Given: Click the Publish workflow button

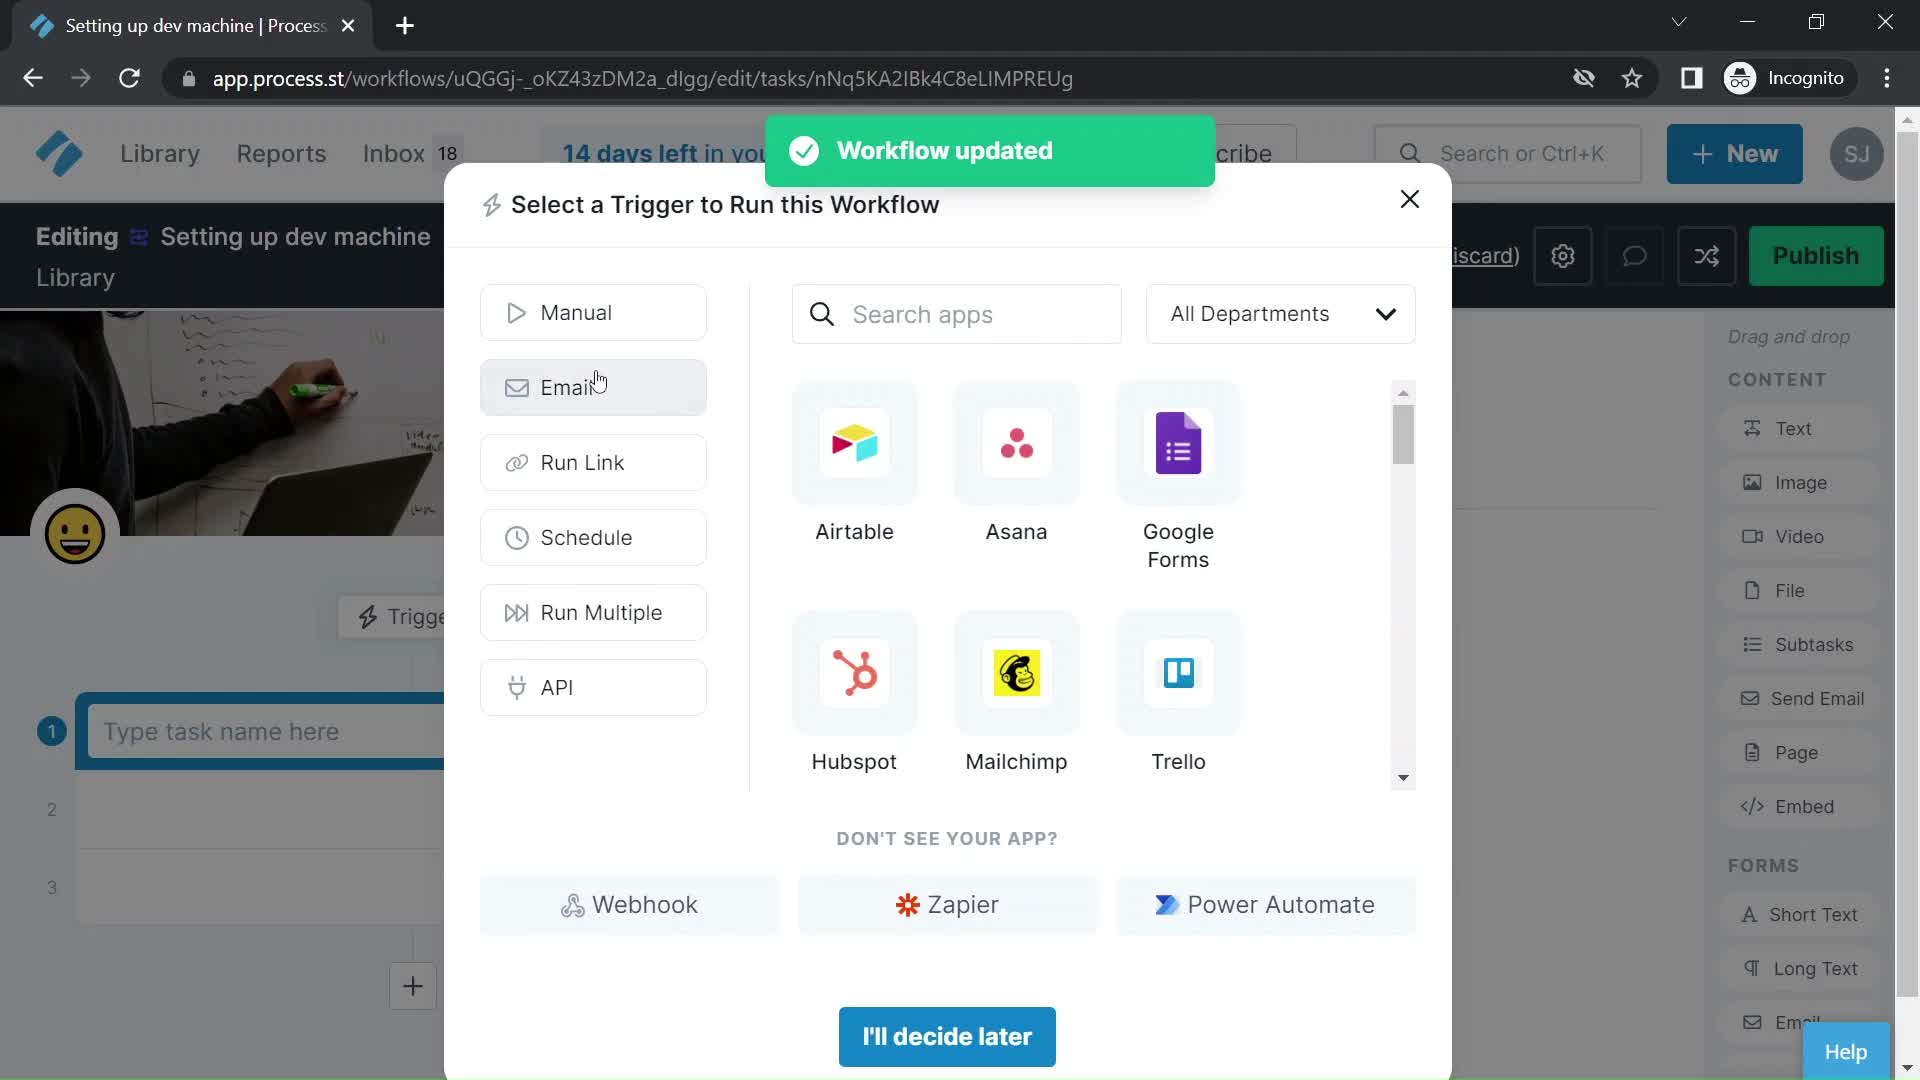Looking at the screenshot, I should click(1817, 256).
